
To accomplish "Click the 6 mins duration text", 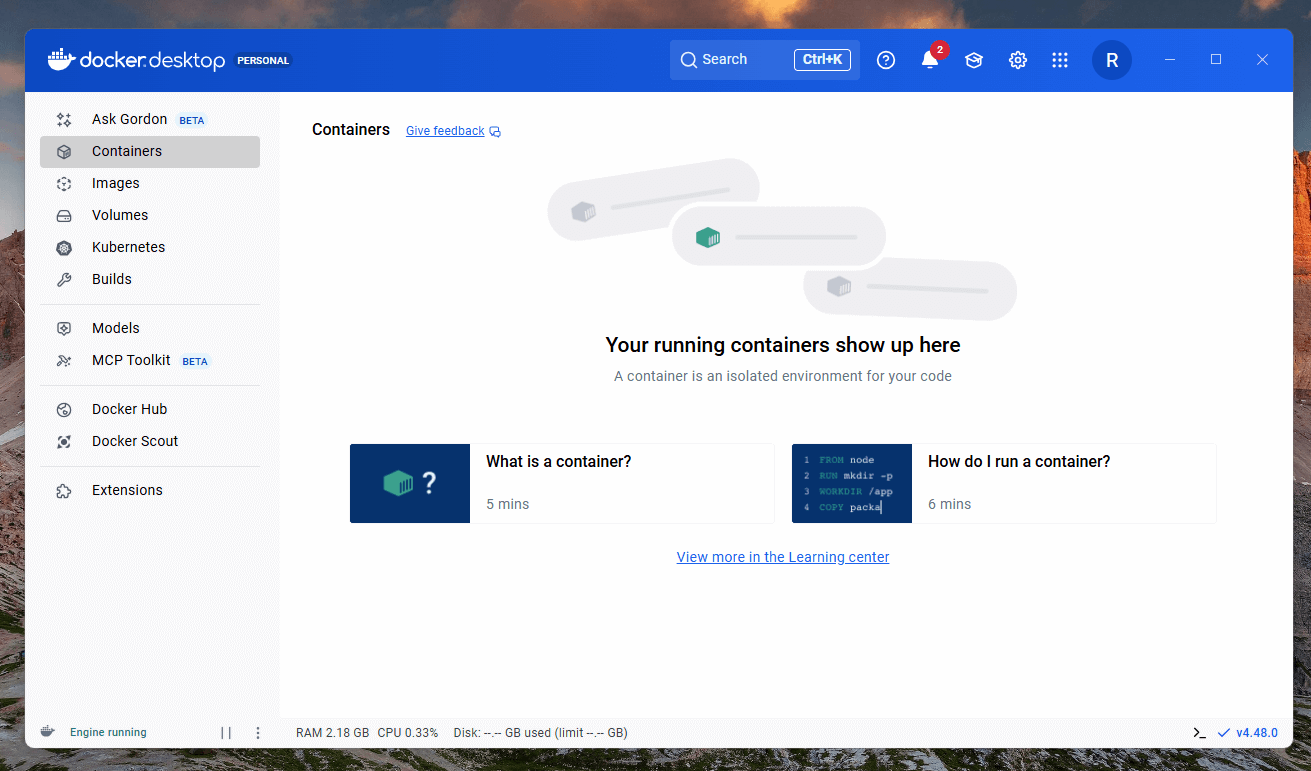I will tap(950, 504).
